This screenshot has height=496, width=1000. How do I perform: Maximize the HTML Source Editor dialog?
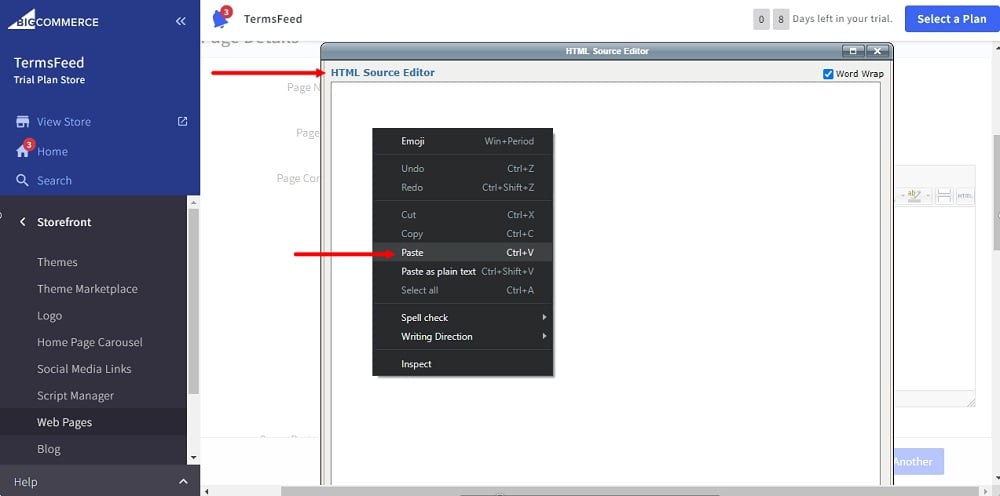853,51
